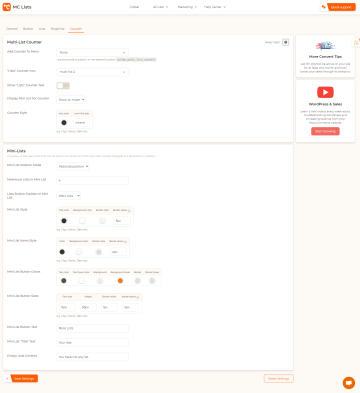Click the Reset Settings button
360x393 pixels.
point(279,379)
